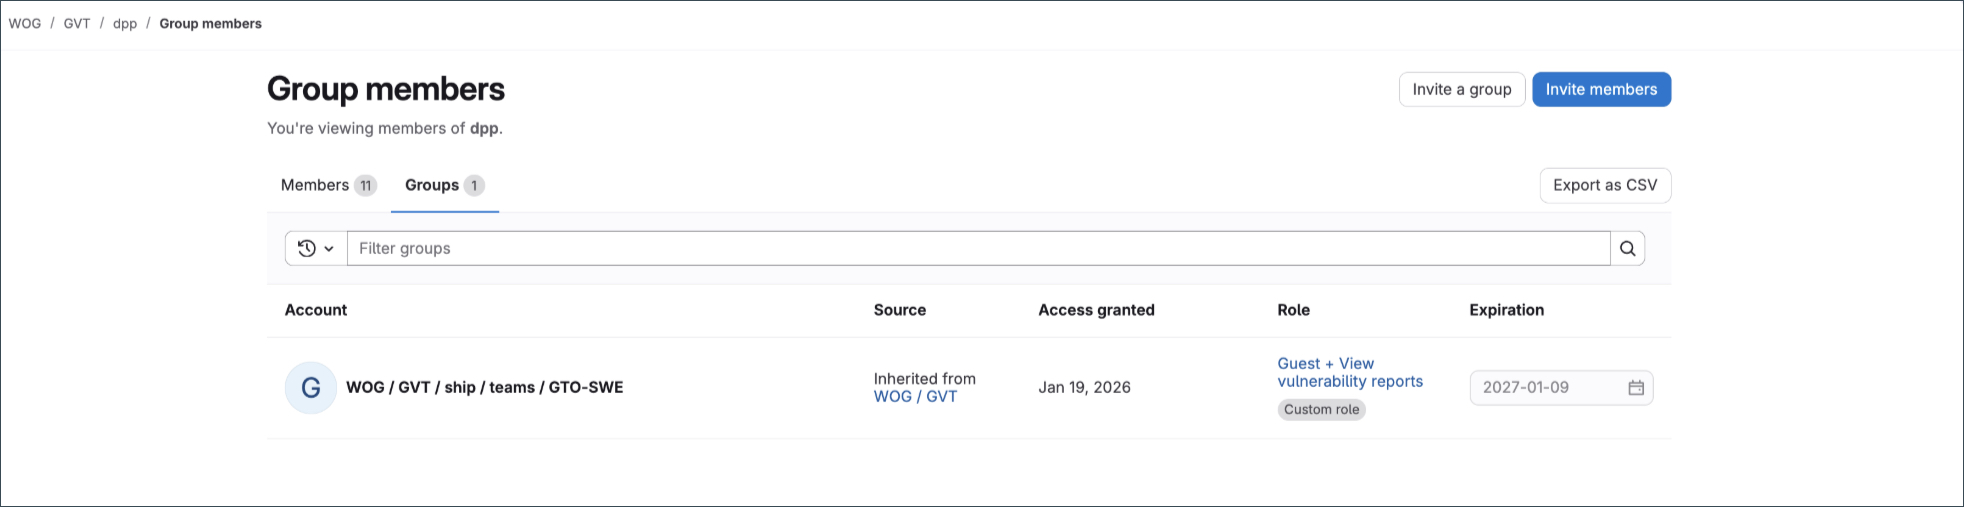Click the Role column header
Screen dimensions: 1964x507
tap(1293, 310)
